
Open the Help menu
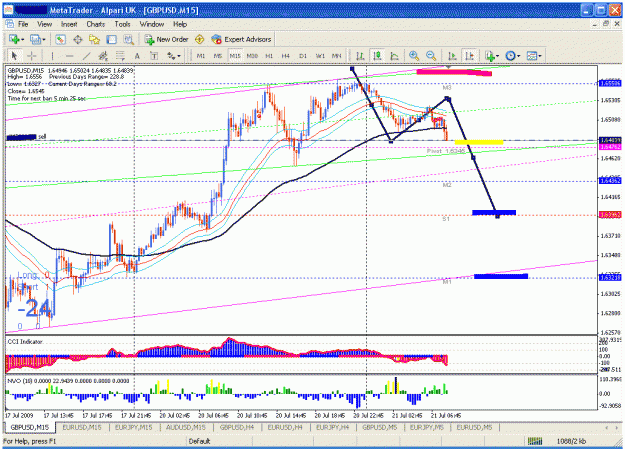coord(180,24)
